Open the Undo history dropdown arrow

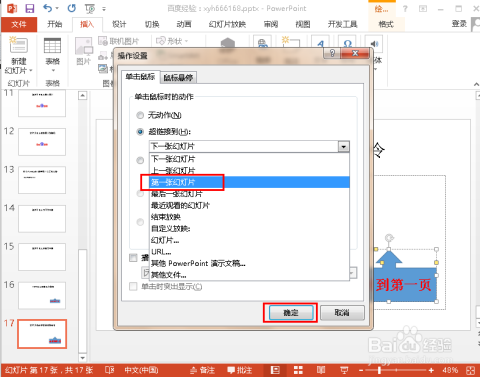click(57, 8)
